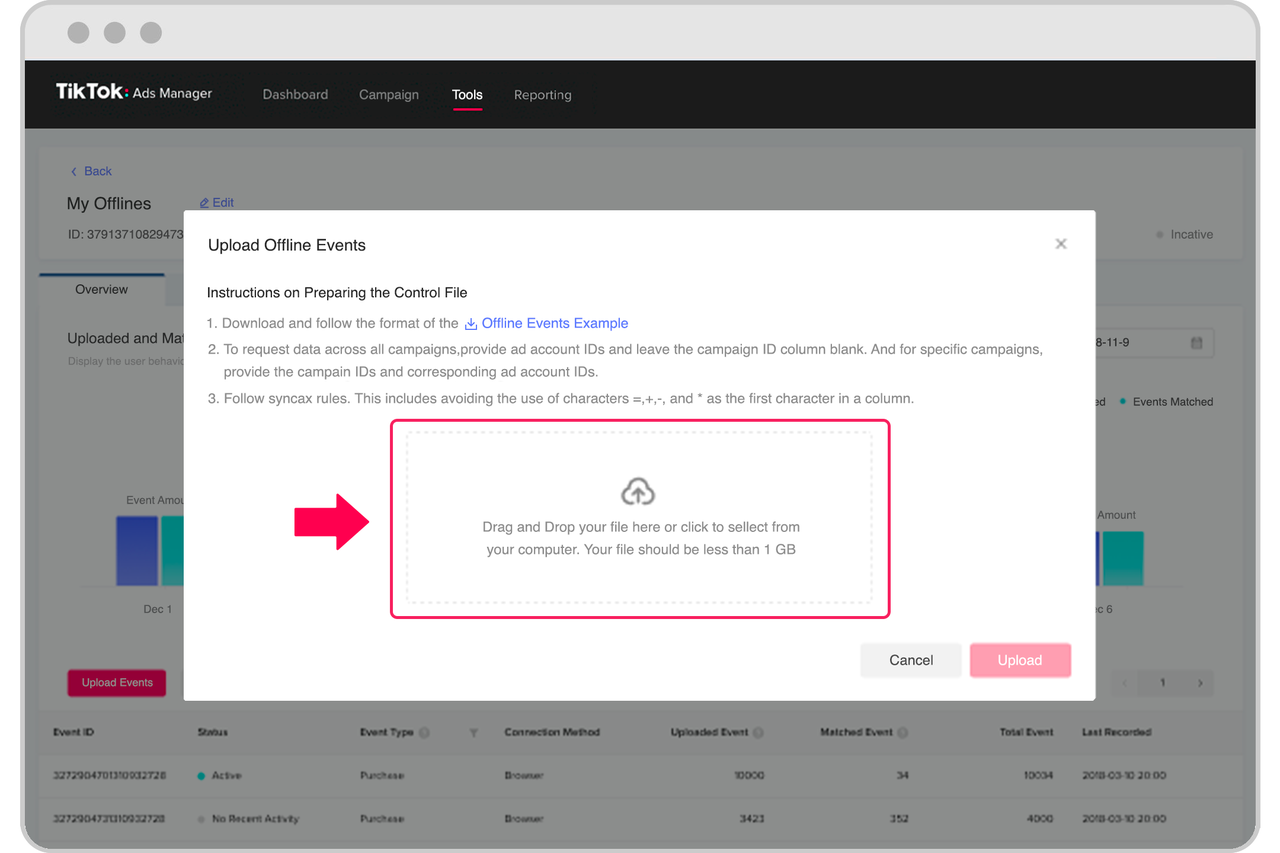This screenshot has height=853, width=1280.
Task: Click the download icon before Offline Events Example
Action: click(469, 323)
